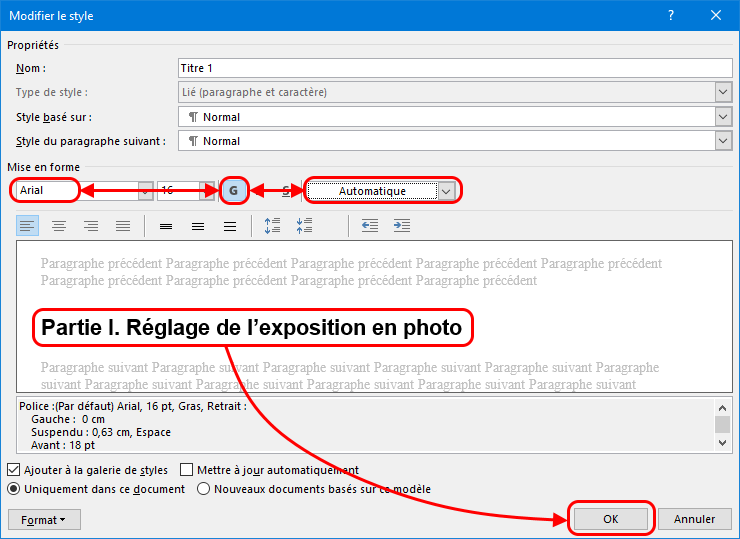
Task: Expand the 'Style du paragraphe suivant' list
Action: pyautogui.click(x=723, y=141)
